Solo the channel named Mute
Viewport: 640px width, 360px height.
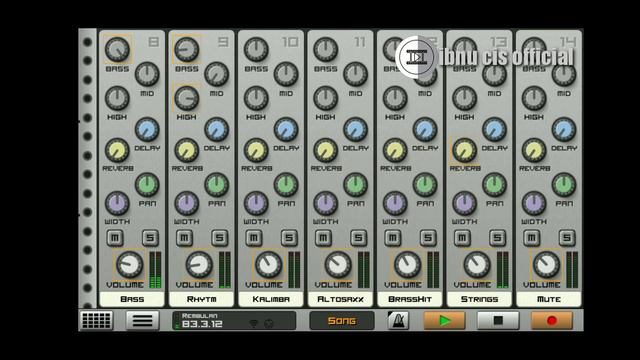pyautogui.click(x=567, y=238)
